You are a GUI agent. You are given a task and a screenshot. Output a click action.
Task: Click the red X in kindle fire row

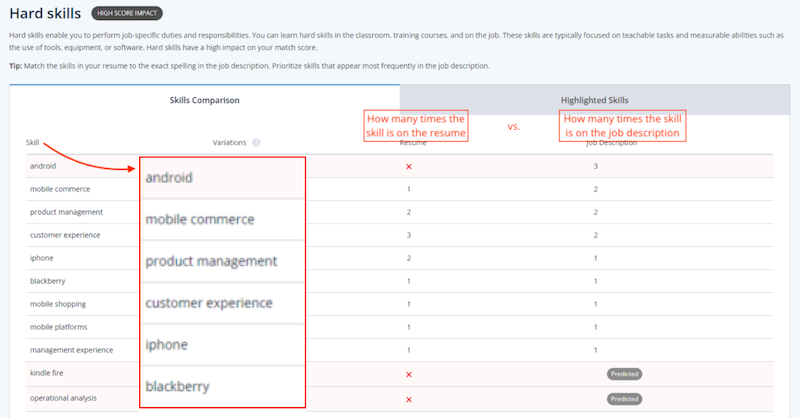(x=409, y=374)
